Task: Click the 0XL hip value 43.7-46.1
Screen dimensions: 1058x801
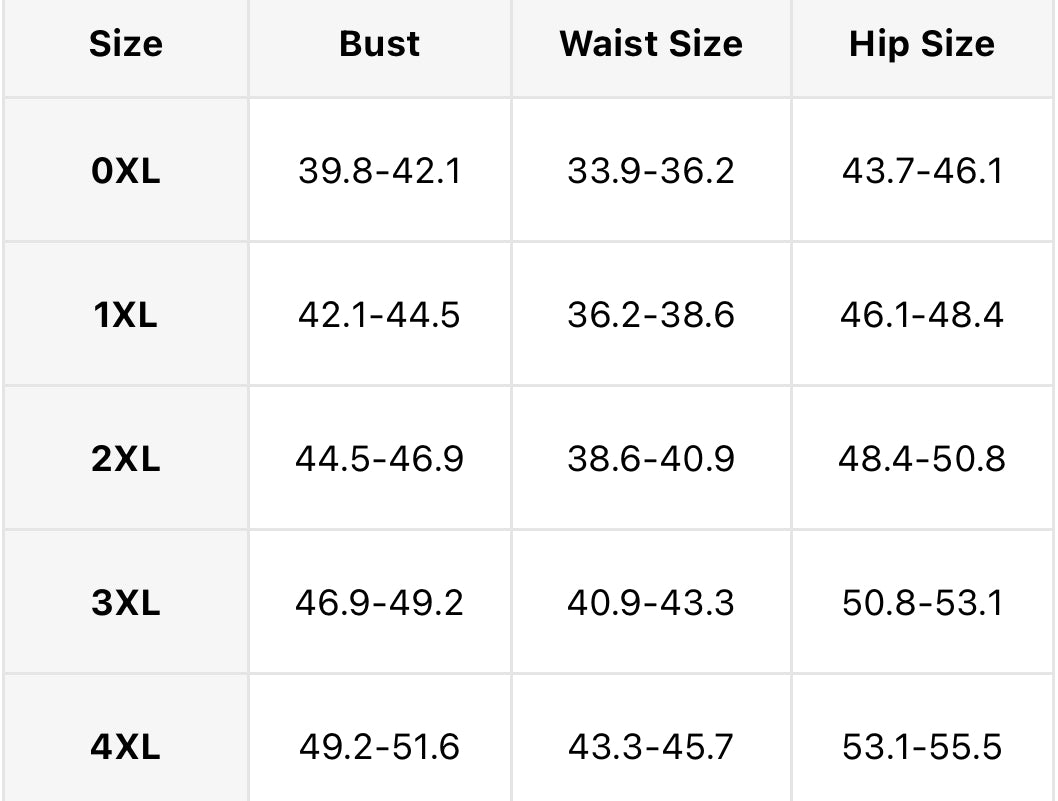Action: [x=922, y=171]
